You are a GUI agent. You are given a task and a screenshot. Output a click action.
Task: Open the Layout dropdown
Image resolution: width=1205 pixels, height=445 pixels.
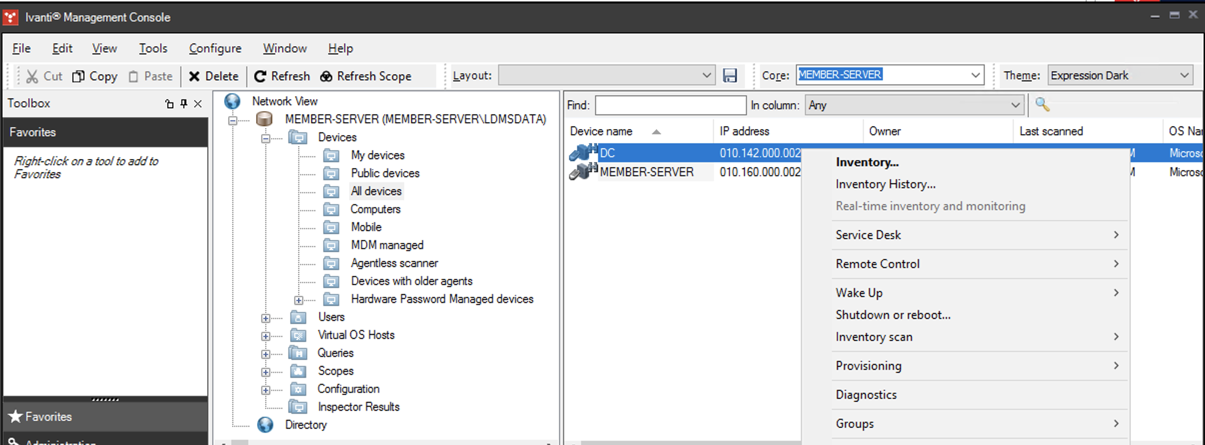[x=707, y=76]
